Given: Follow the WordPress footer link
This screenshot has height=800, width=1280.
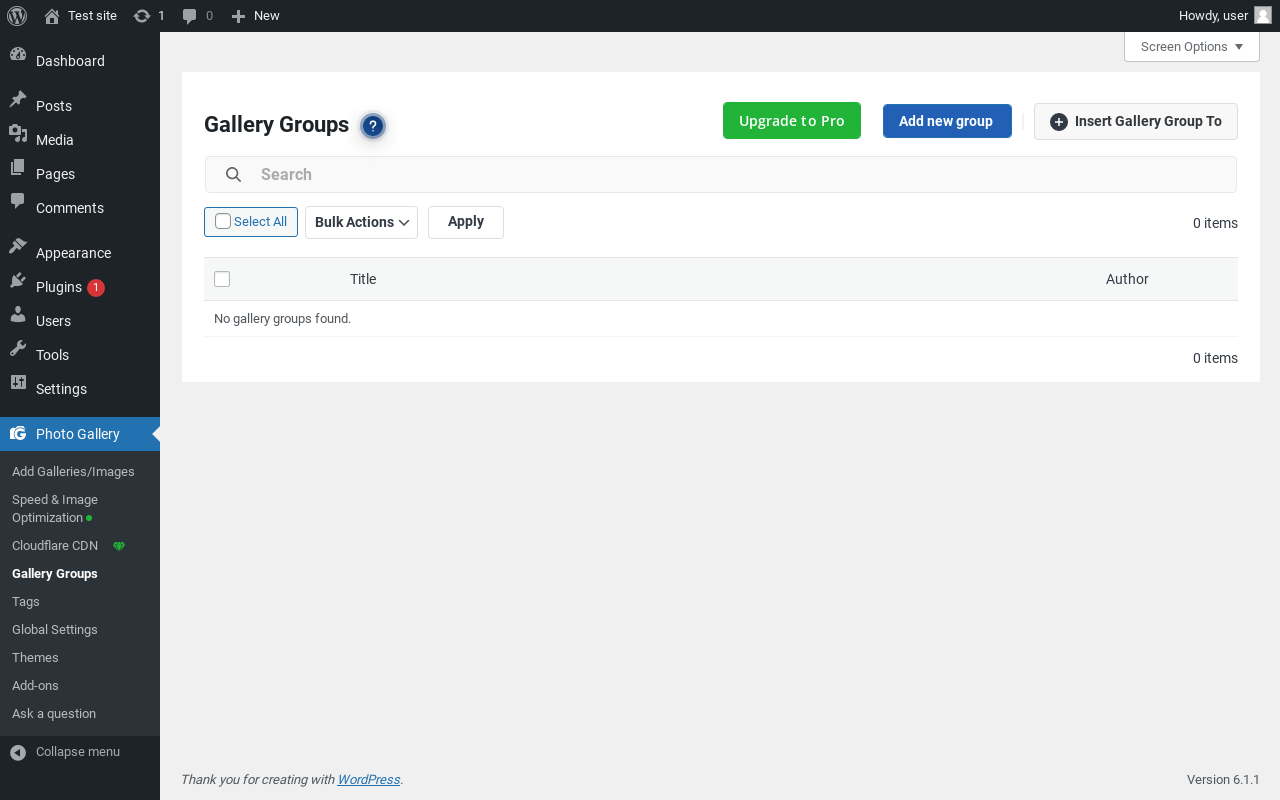Looking at the screenshot, I should coord(369,780).
